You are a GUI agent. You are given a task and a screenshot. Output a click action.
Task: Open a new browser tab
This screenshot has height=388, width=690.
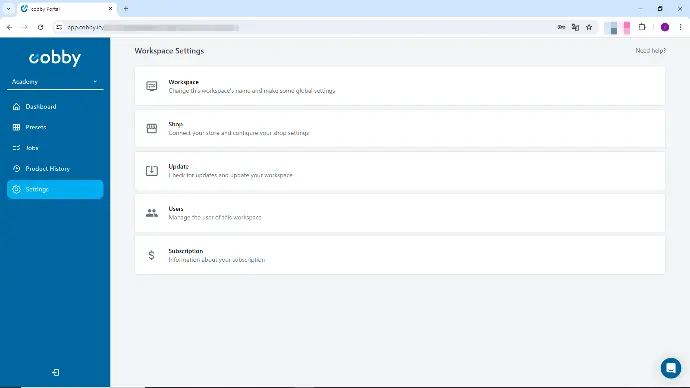click(x=126, y=9)
